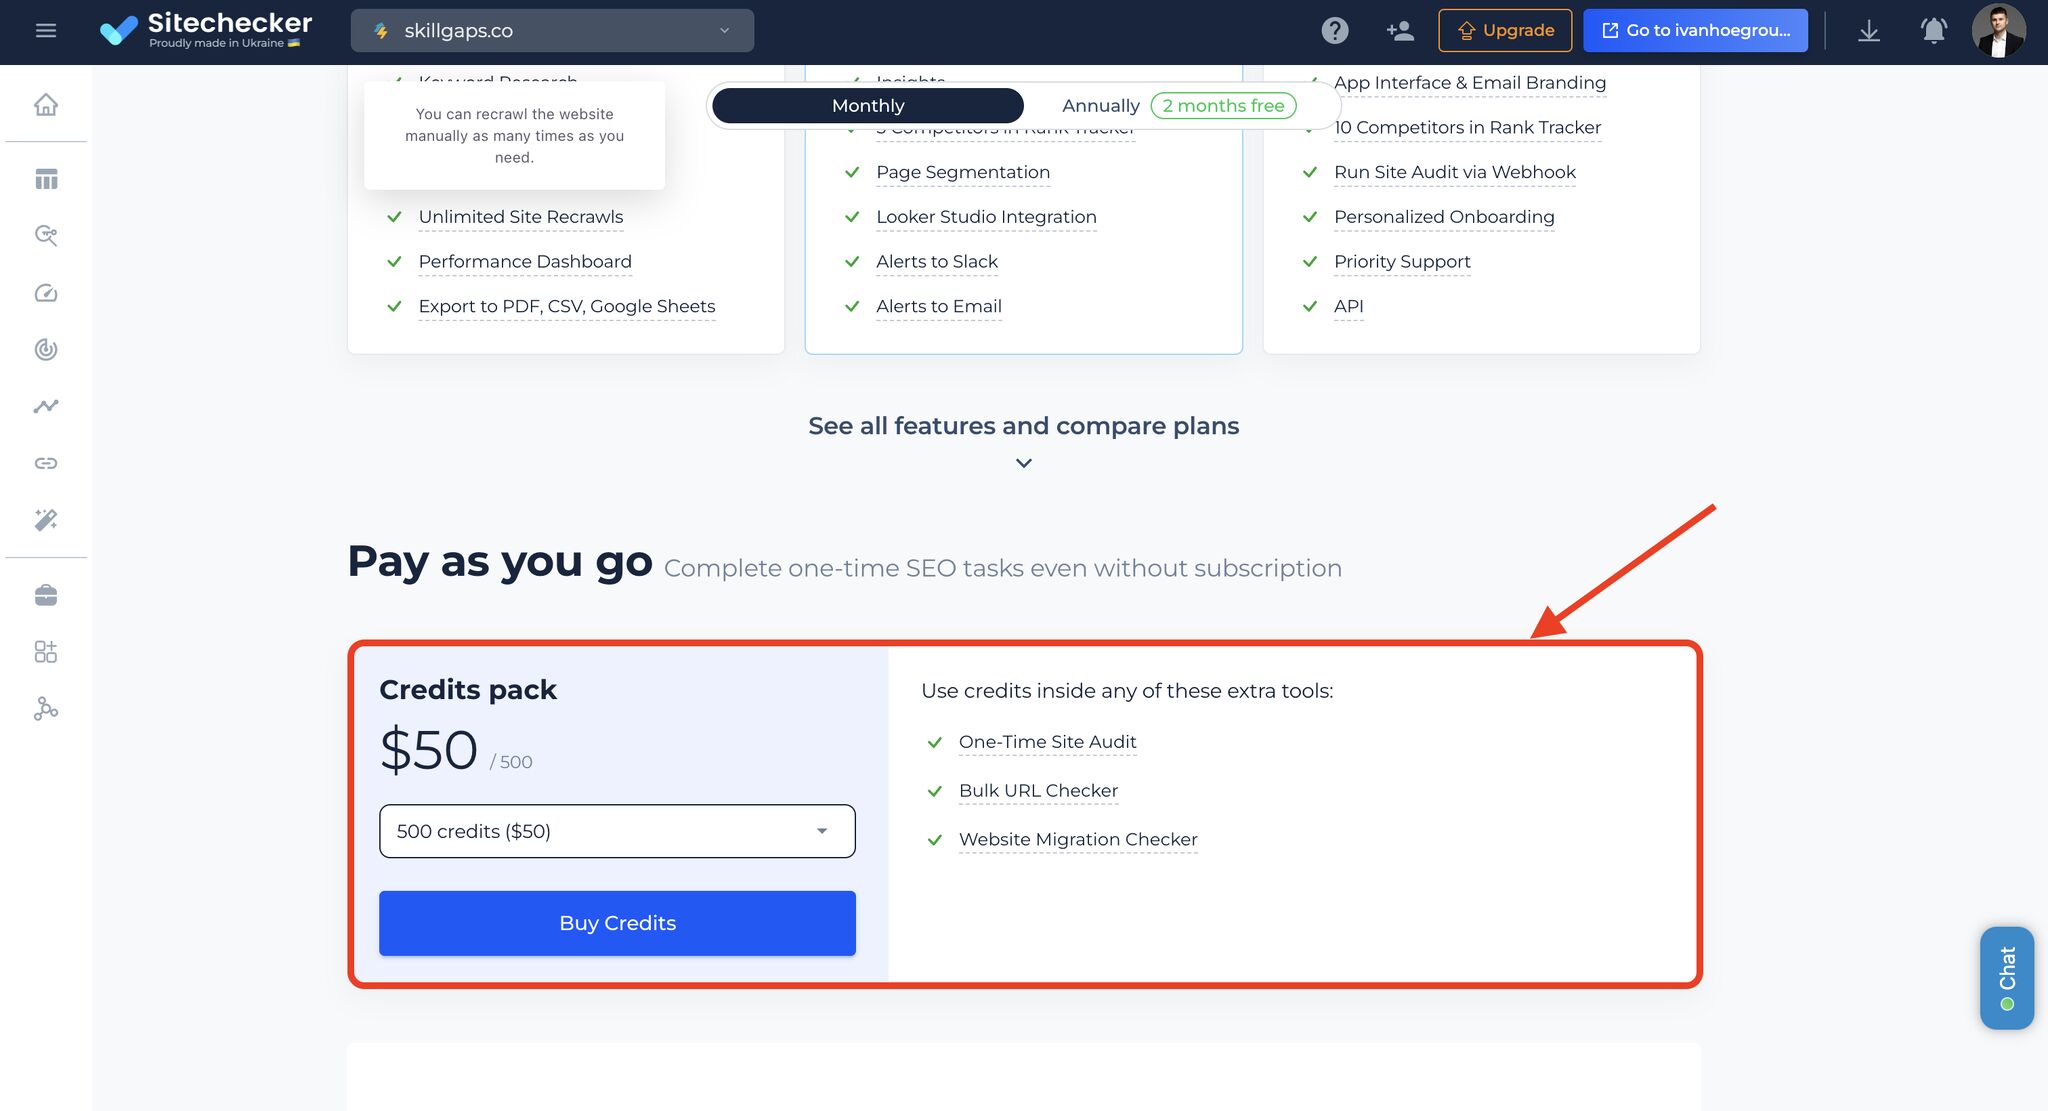Screen dimensions: 2048x1111
Task: Click the notification bell icon
Action: 1934,30
